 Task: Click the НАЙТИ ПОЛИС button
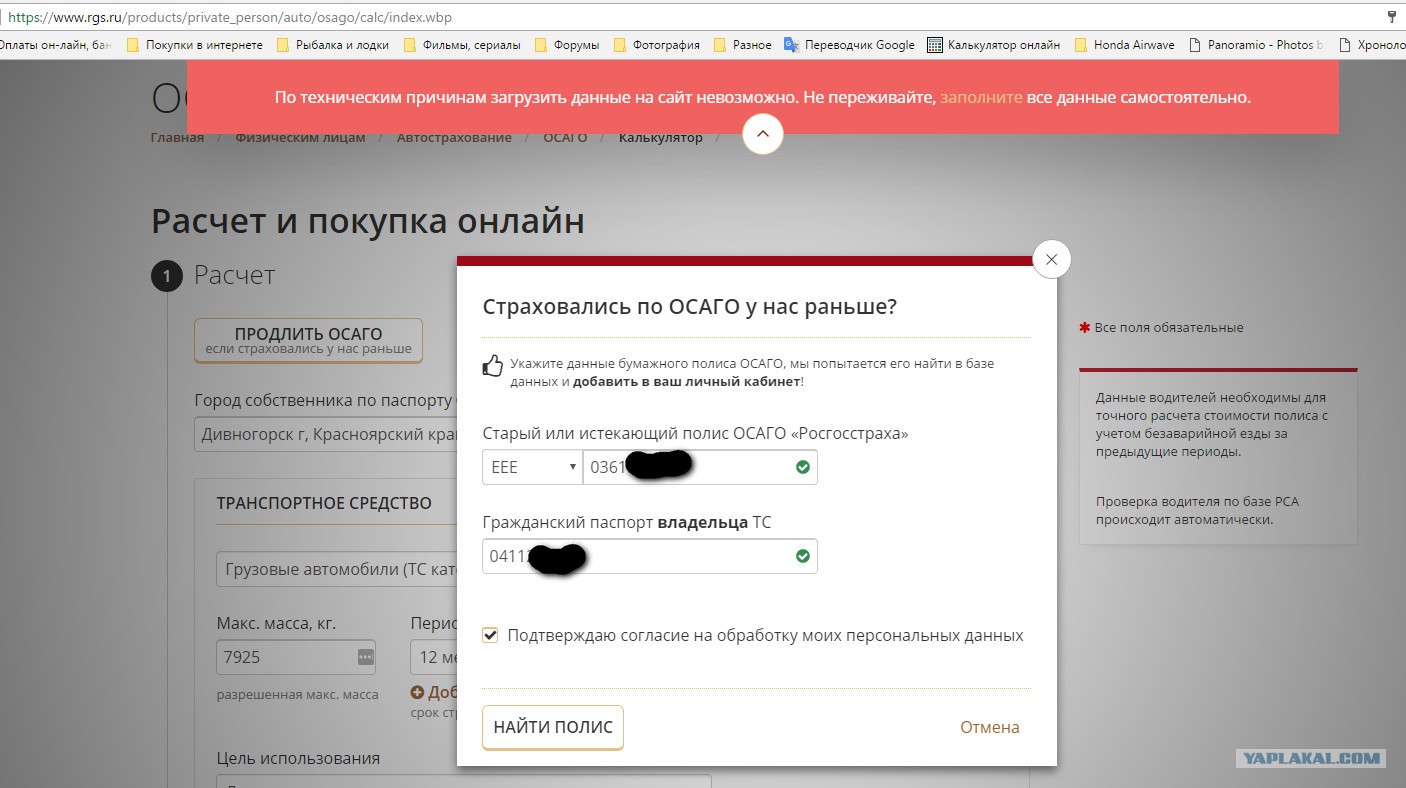(553, 727)
